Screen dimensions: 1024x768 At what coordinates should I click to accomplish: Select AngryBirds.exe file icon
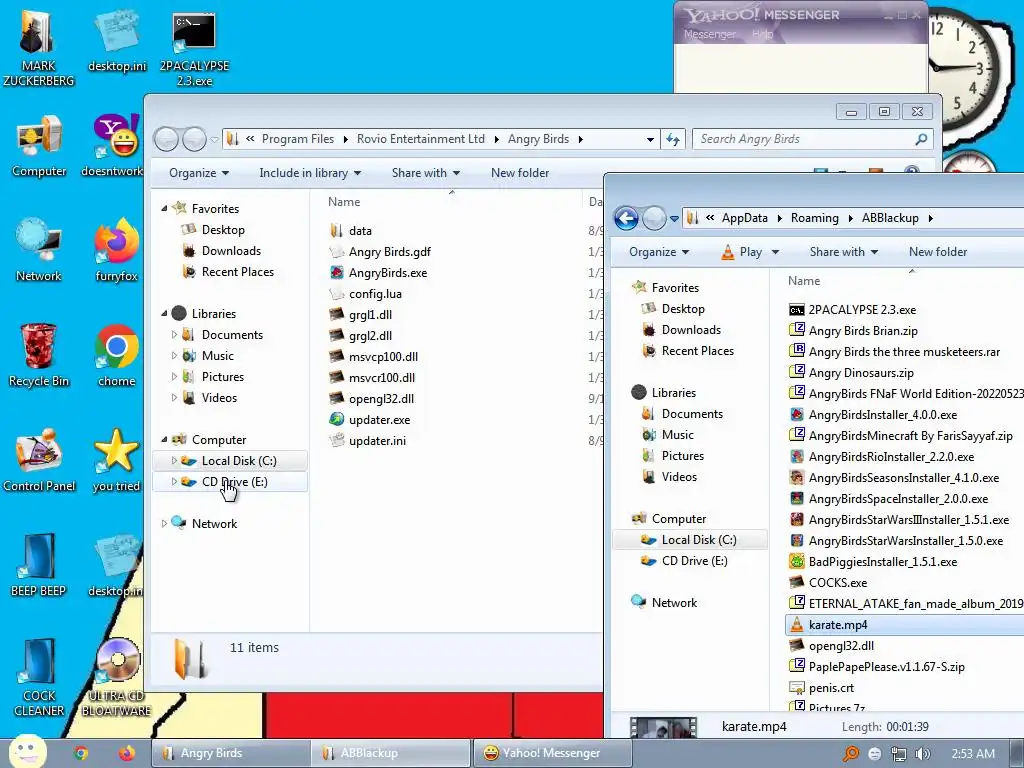(x=336, y=272)
